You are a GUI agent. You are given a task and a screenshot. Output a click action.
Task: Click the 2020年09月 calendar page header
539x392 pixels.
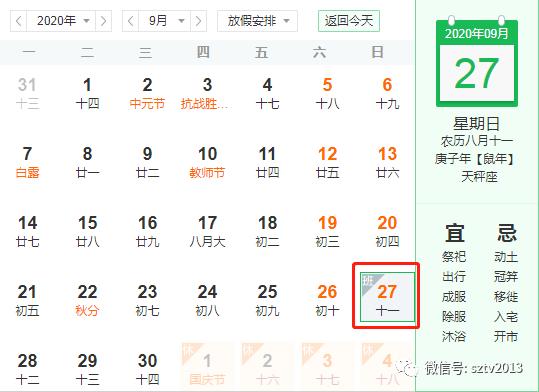[x=477, y=34]
